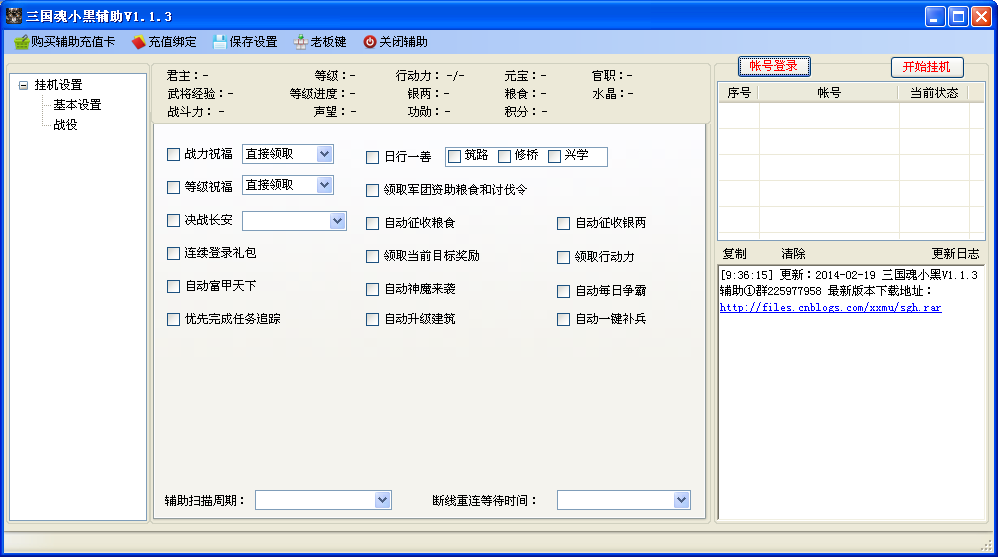Open the files.cnblogs.com download link
The image size is (998, 557).
830,307
